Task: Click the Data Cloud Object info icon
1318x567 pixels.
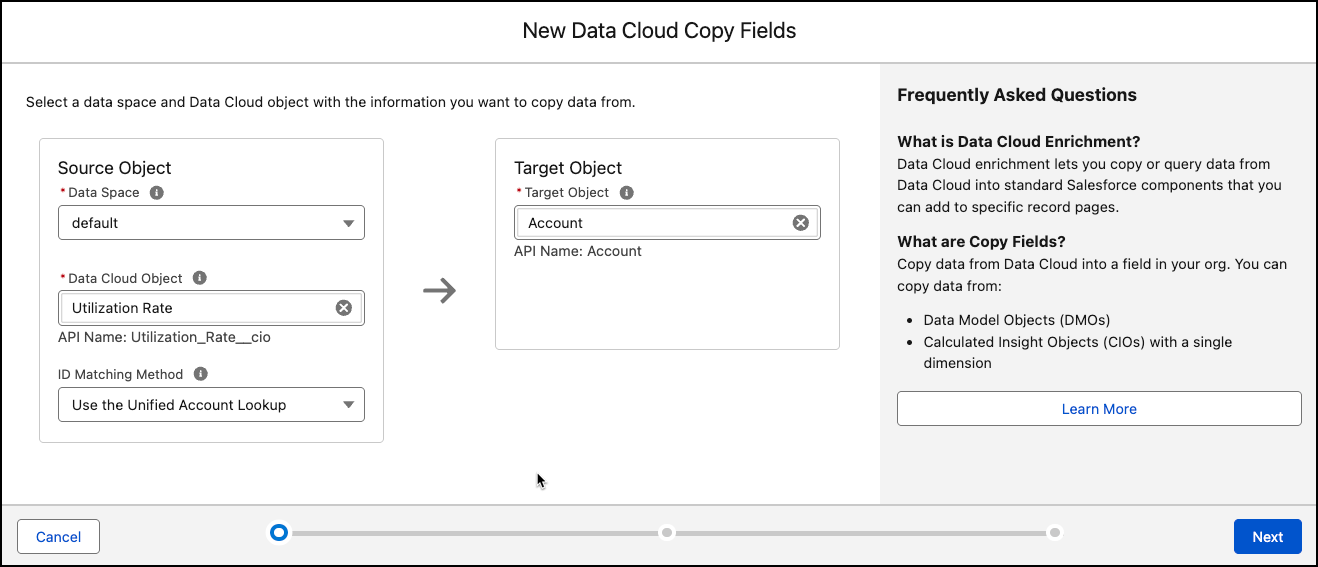Action: [x=199, y=278]
